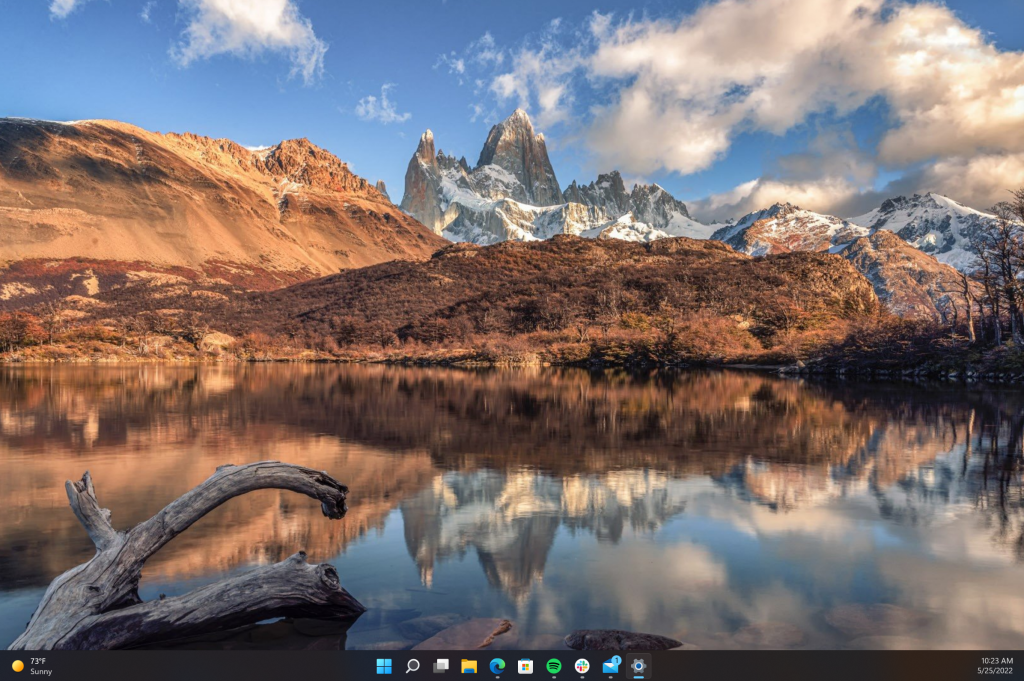Screen dimensions: 1024x681
Task: Switch to the Spotify app
Action: point(554,666)
